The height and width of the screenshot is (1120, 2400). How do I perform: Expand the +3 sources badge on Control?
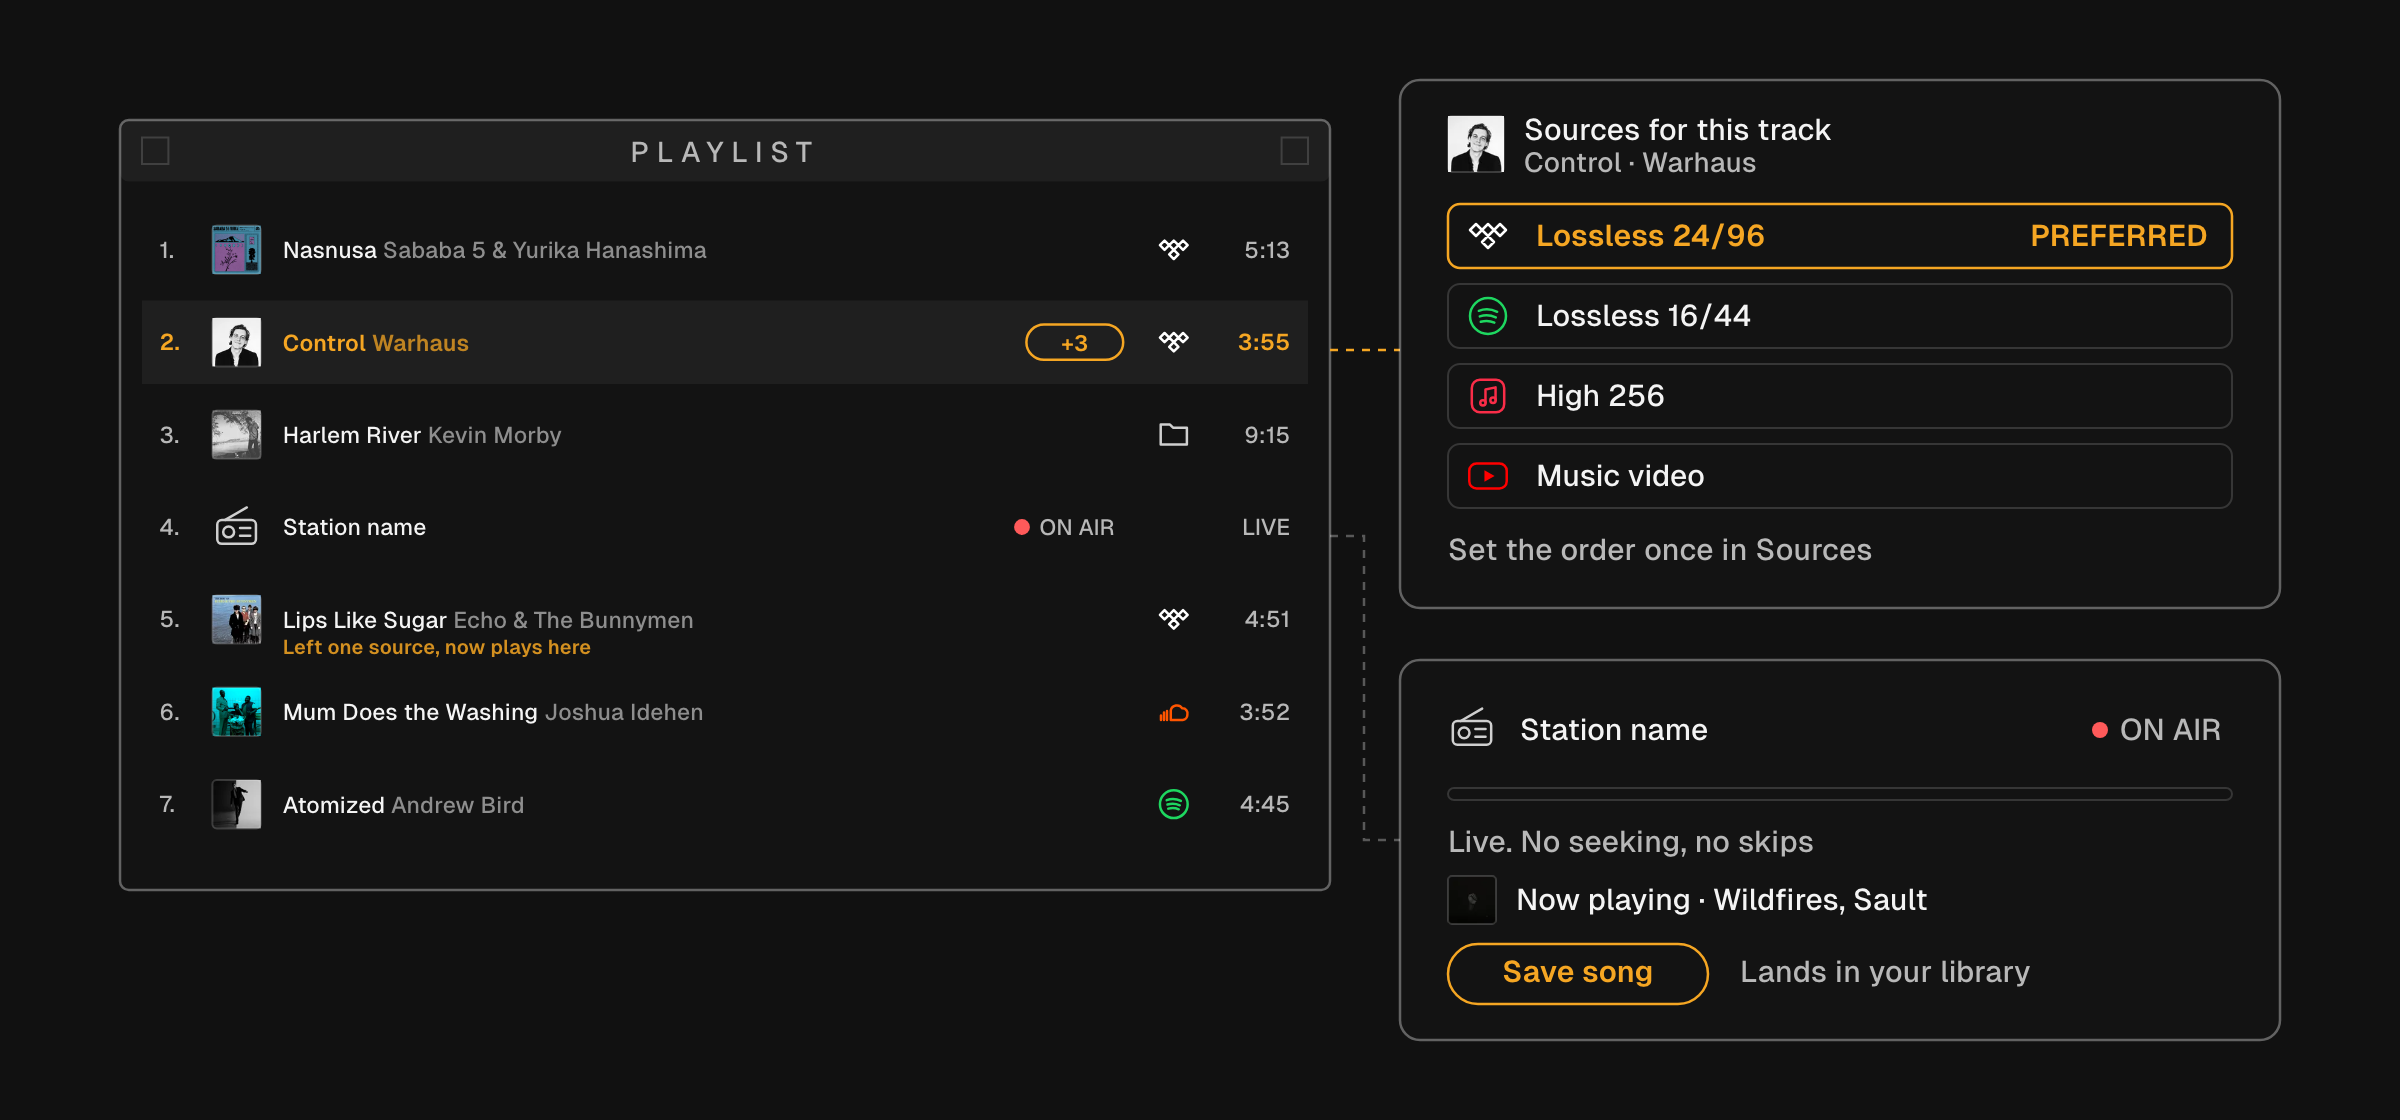click(x=1074, y=343)
